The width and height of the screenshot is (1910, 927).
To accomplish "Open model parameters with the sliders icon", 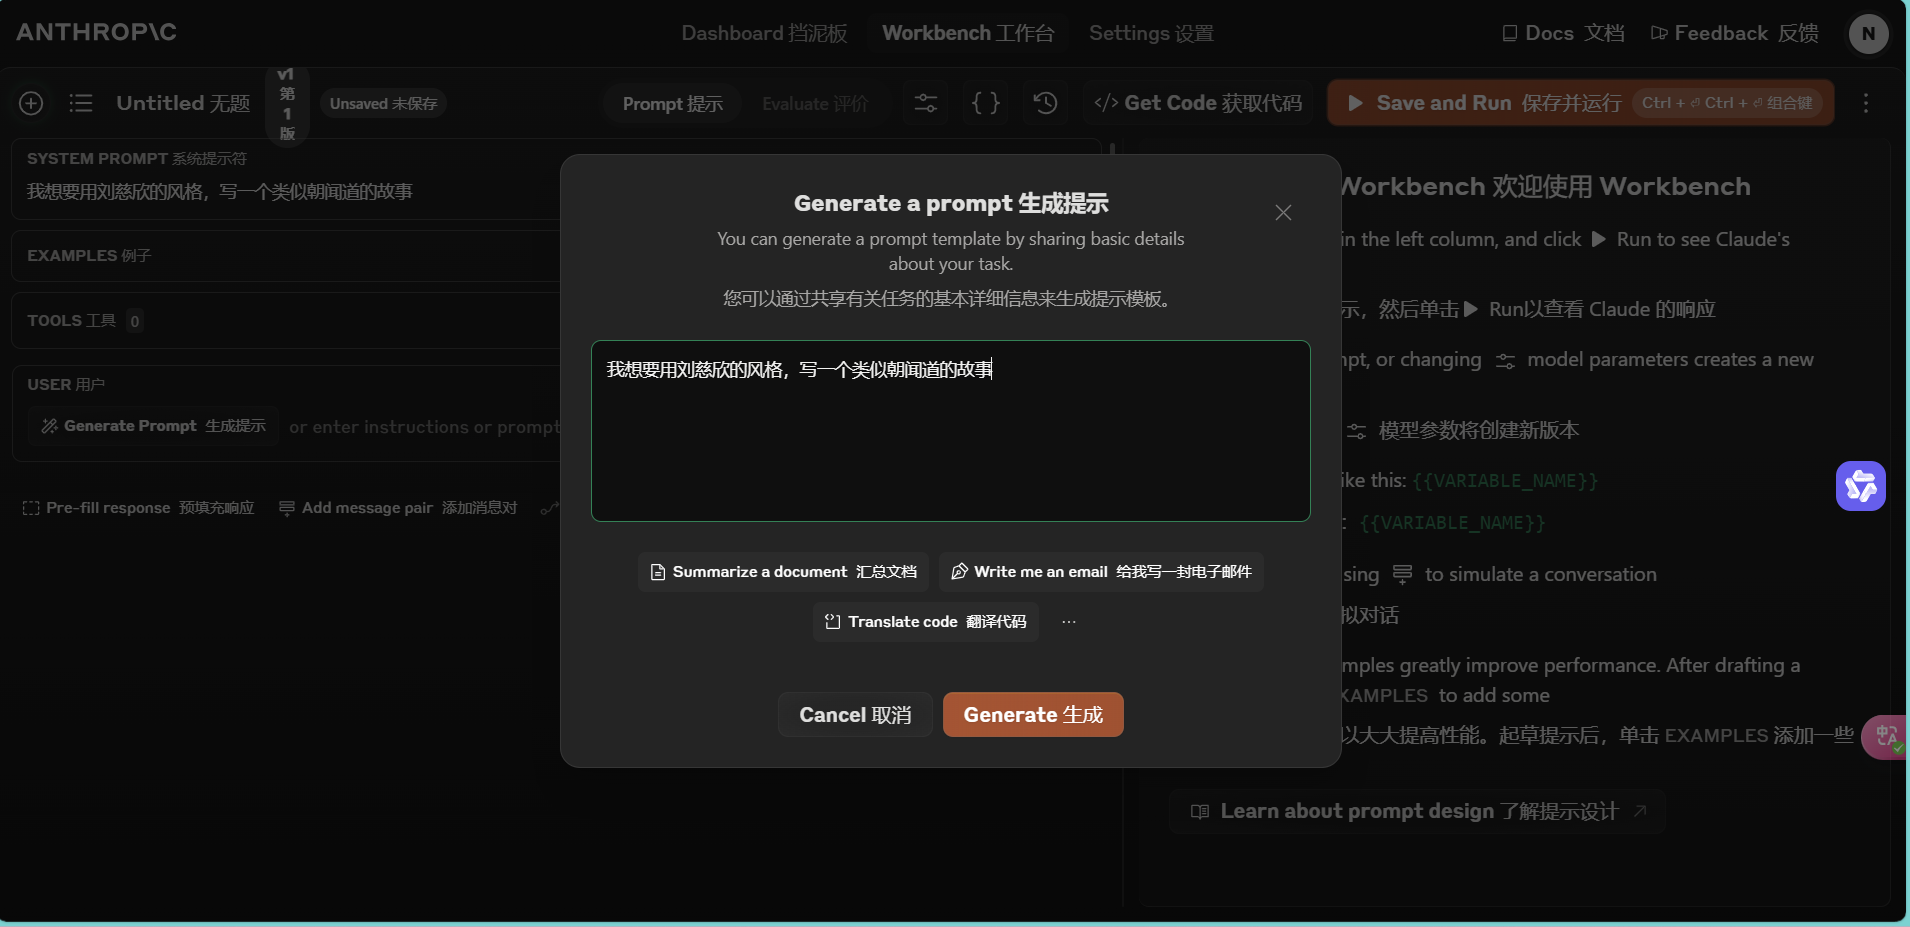I will tap(924, 103).
